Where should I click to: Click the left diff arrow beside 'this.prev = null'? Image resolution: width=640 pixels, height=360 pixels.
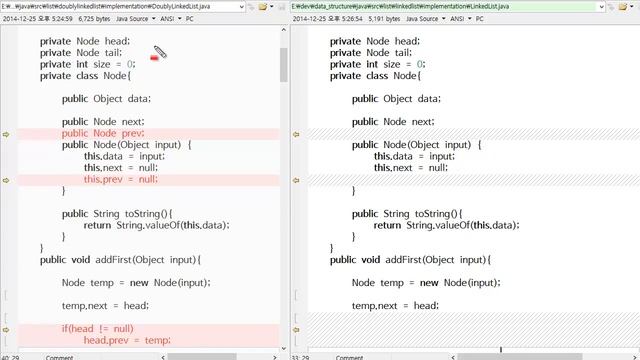[6, 180]
